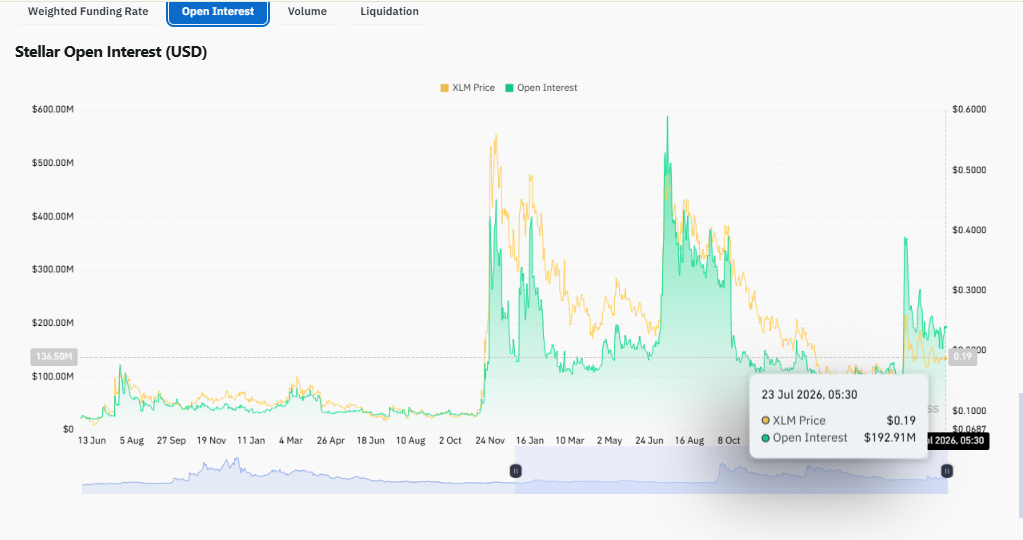Click the 11 Jan date label
The height and width of the screenshot is (540, 1023).
pyautogui.click(x=251, y=441)
